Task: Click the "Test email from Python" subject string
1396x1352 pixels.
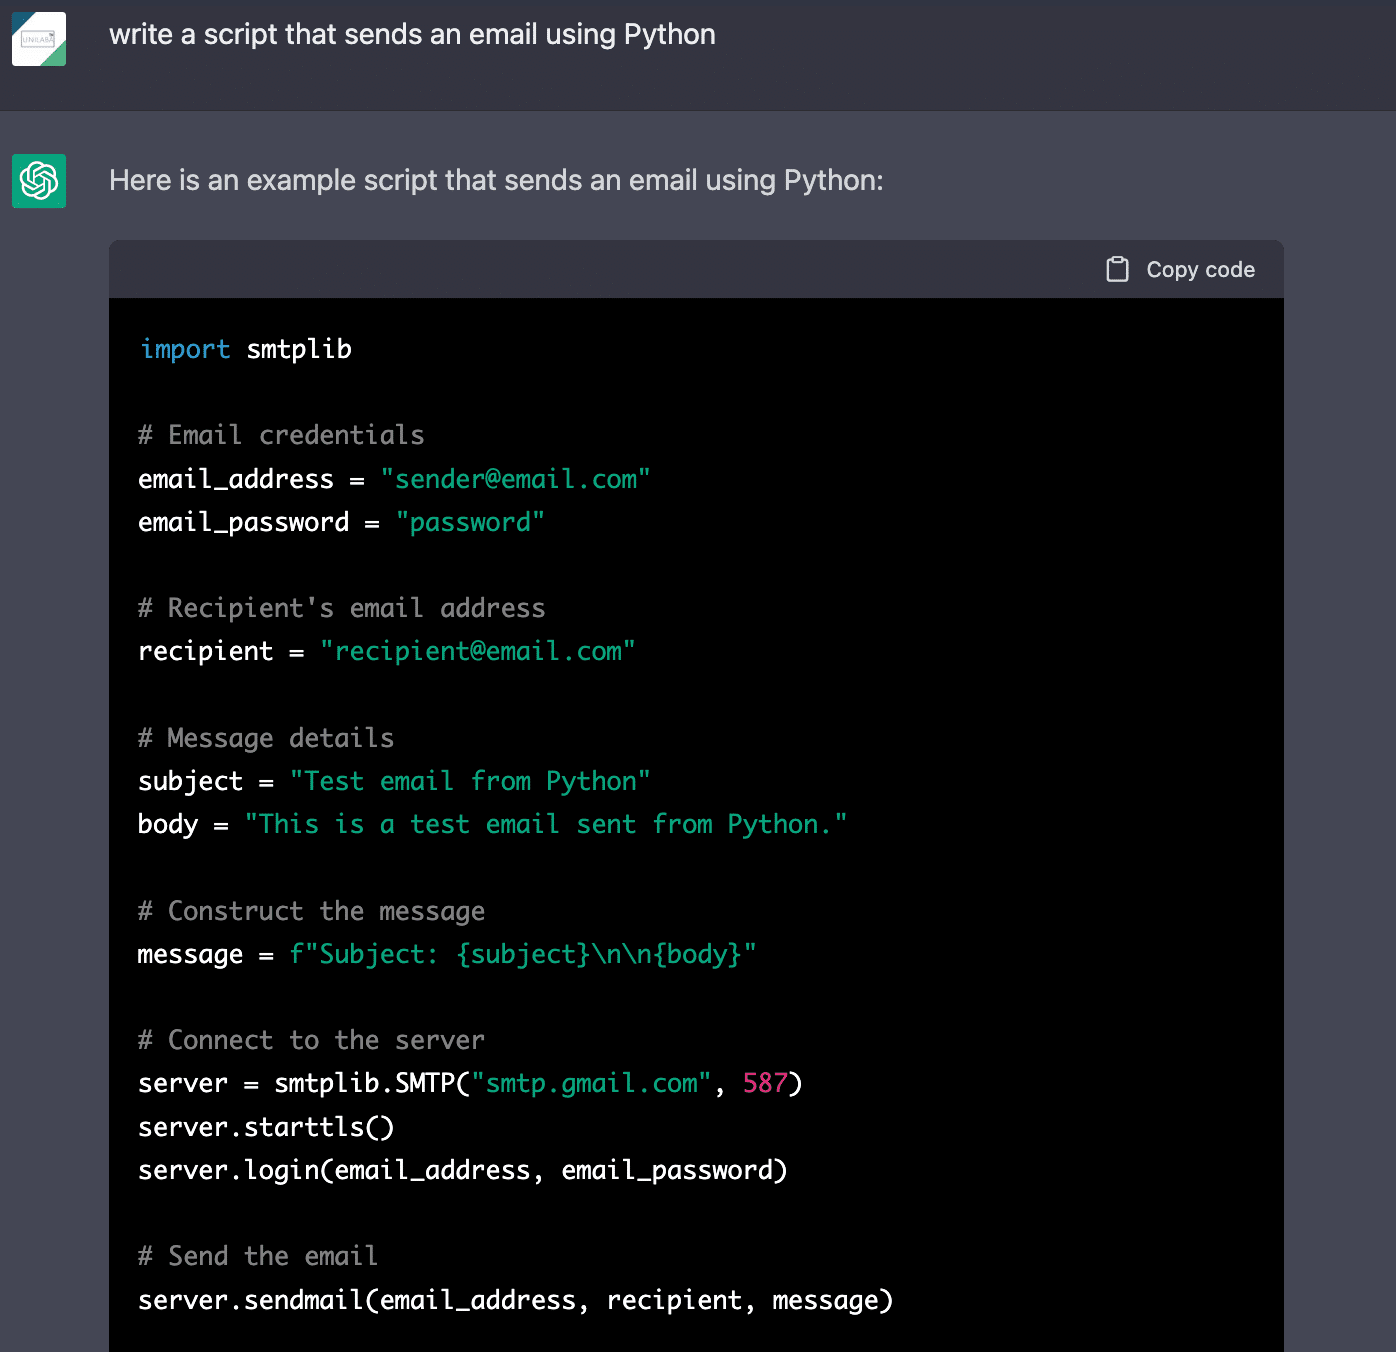Action: pos(470,782)
